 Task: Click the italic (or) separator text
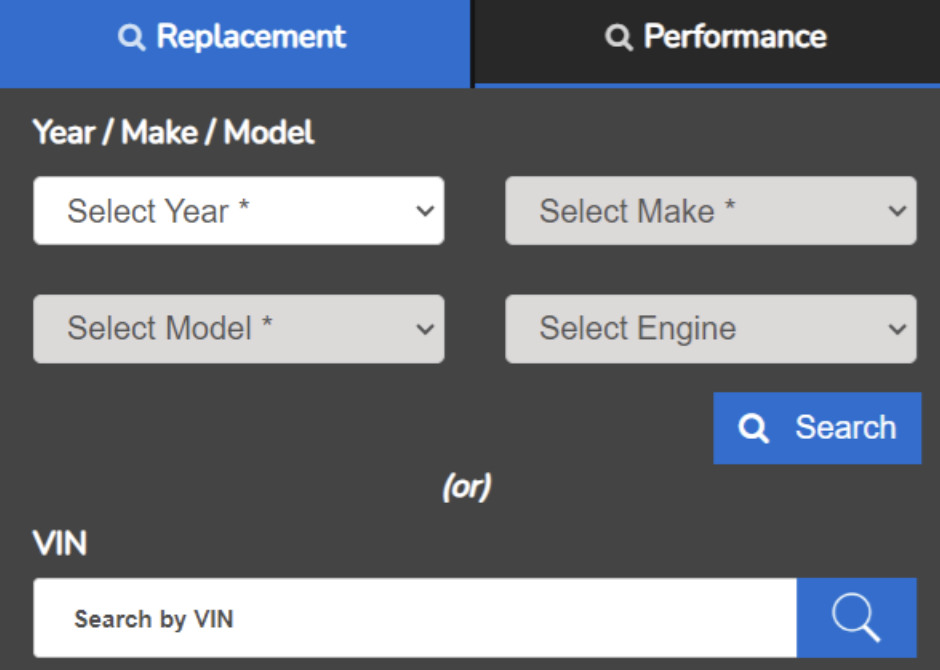coord(467,487)
